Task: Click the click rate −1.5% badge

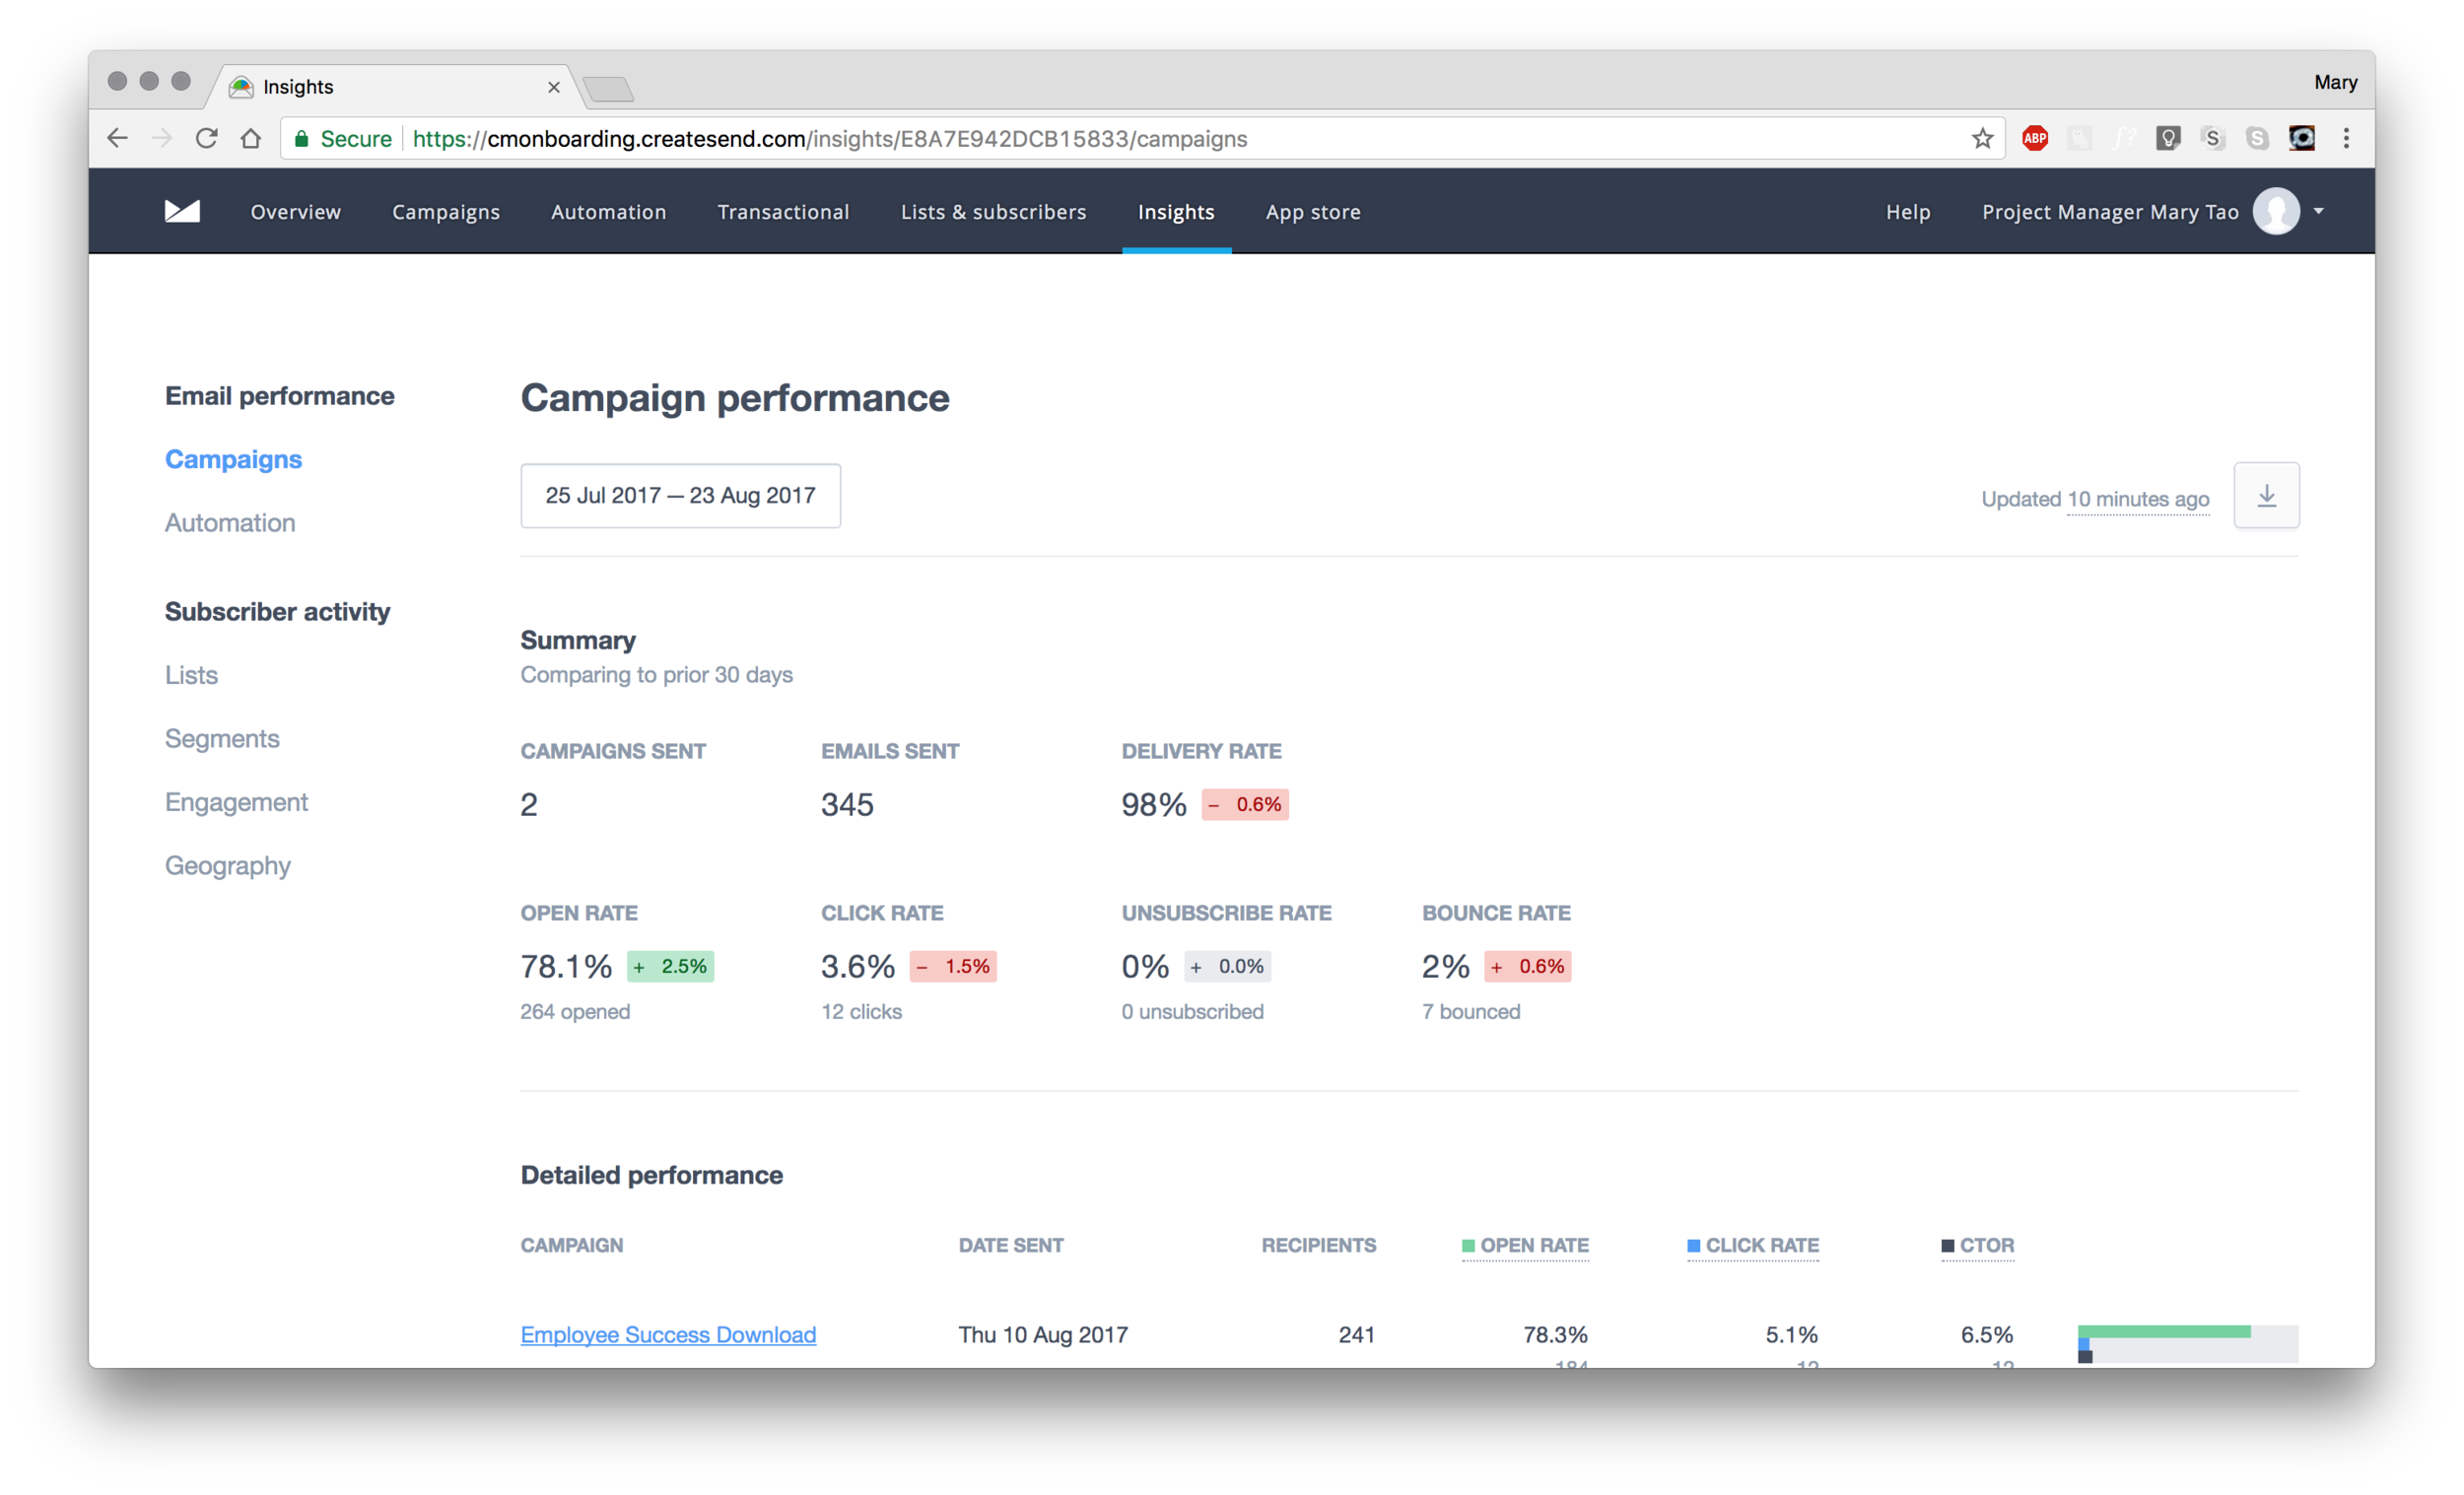Action: [952, 966]
